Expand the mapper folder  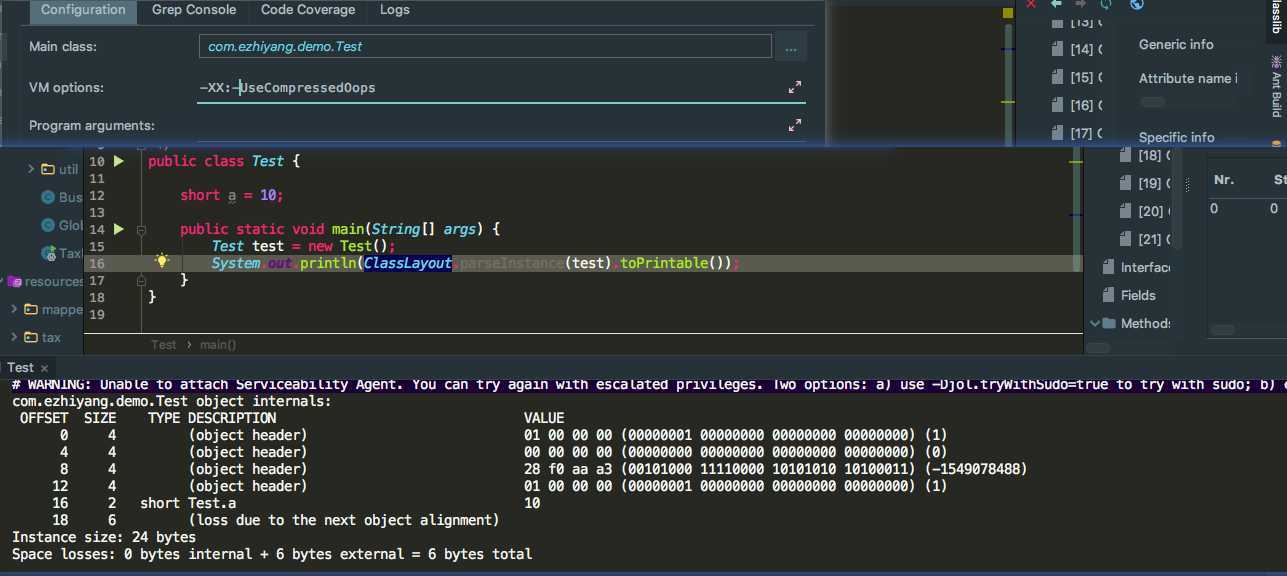point(14,309)
